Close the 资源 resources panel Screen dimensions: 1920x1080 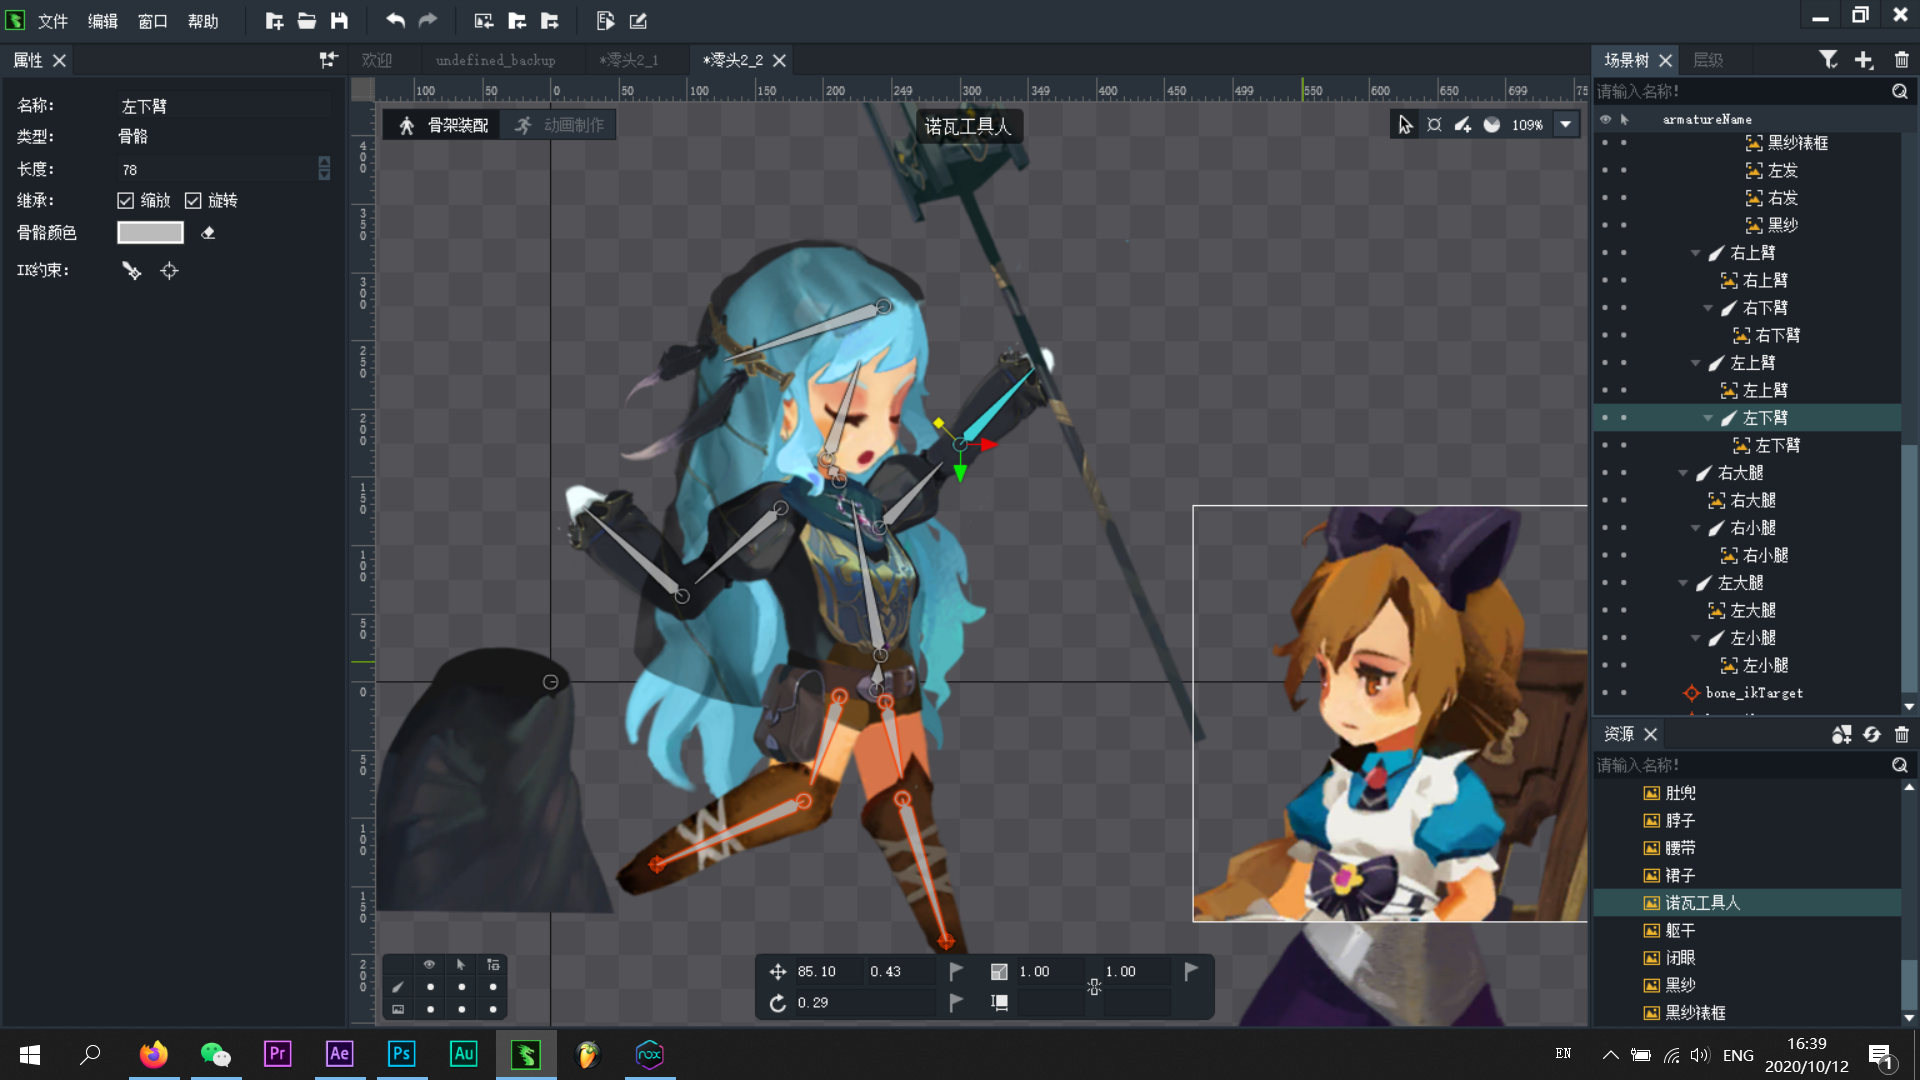pyautogui.click(x=1650, y=735)
